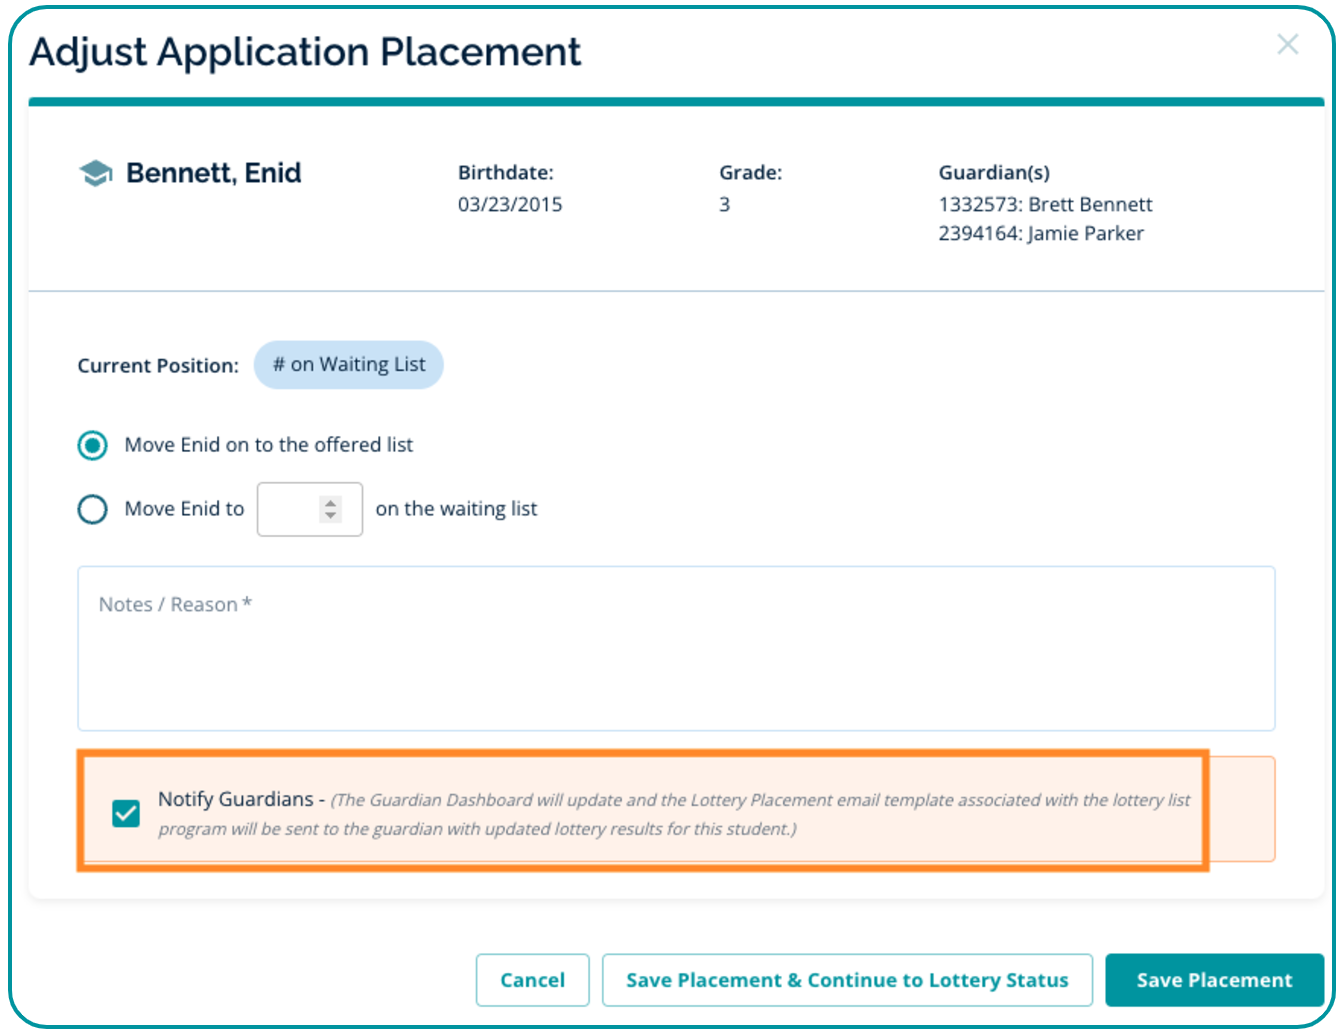Click the Grade value 3
The height and width of the screenshot is (1031, 1339).
[x=725, y=205]
